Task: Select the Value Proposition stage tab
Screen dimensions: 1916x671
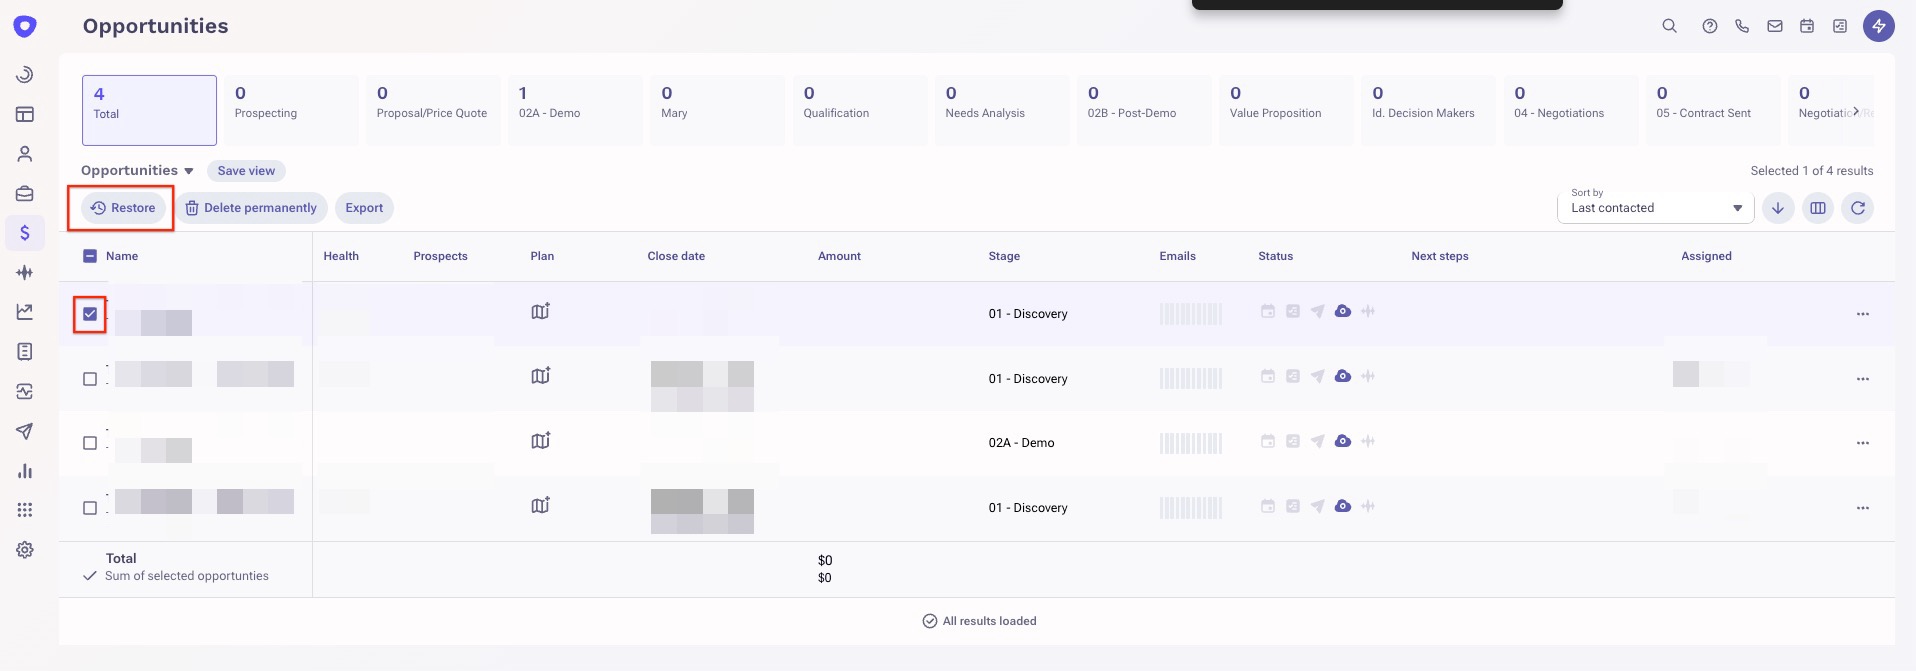Action: click(1286, 110)
